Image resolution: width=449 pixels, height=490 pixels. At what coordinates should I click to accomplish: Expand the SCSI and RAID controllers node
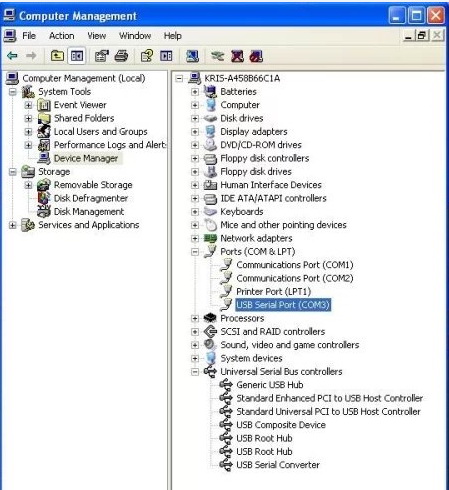(x=195, y=332)
